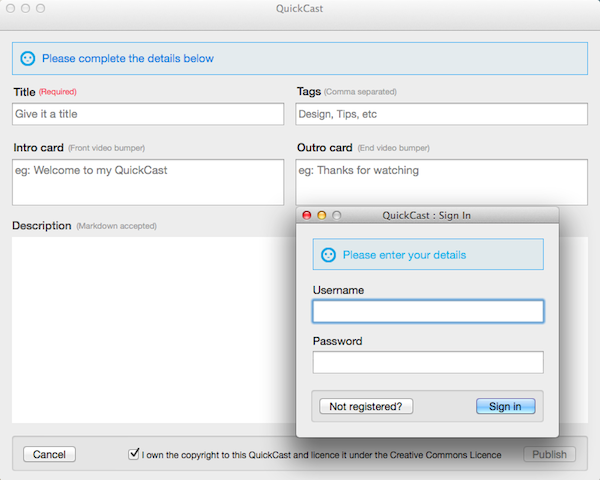Click the 'Not registered?' button
600x480 pixels.
(366, 406)
